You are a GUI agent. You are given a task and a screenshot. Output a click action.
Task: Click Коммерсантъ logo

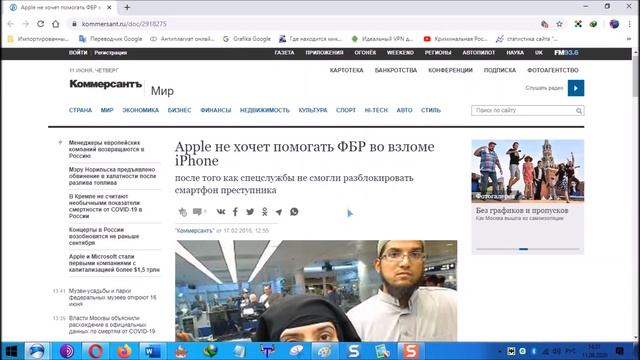point(105,84)
